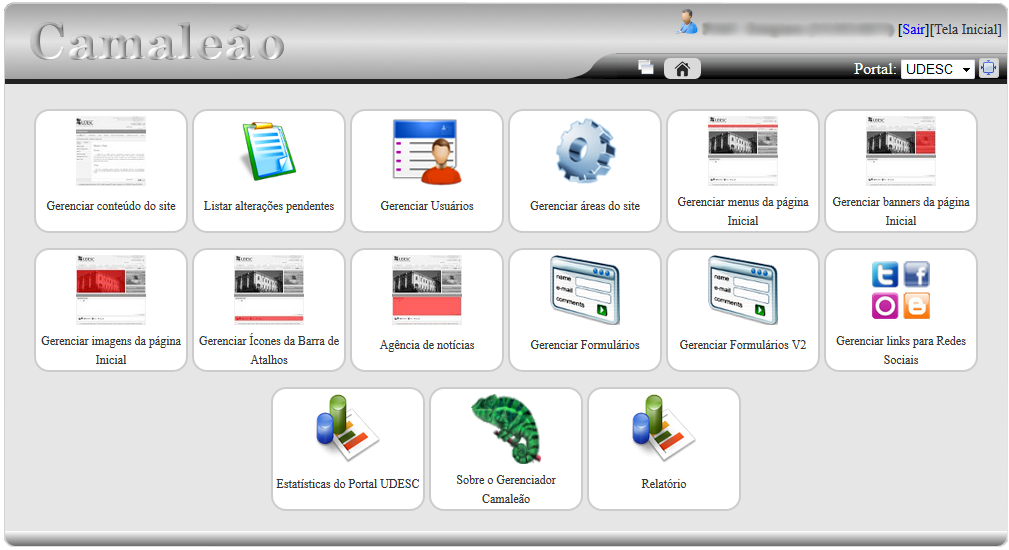Click the windows icon beside home button
1009x550 pixels.
point(646,68)
